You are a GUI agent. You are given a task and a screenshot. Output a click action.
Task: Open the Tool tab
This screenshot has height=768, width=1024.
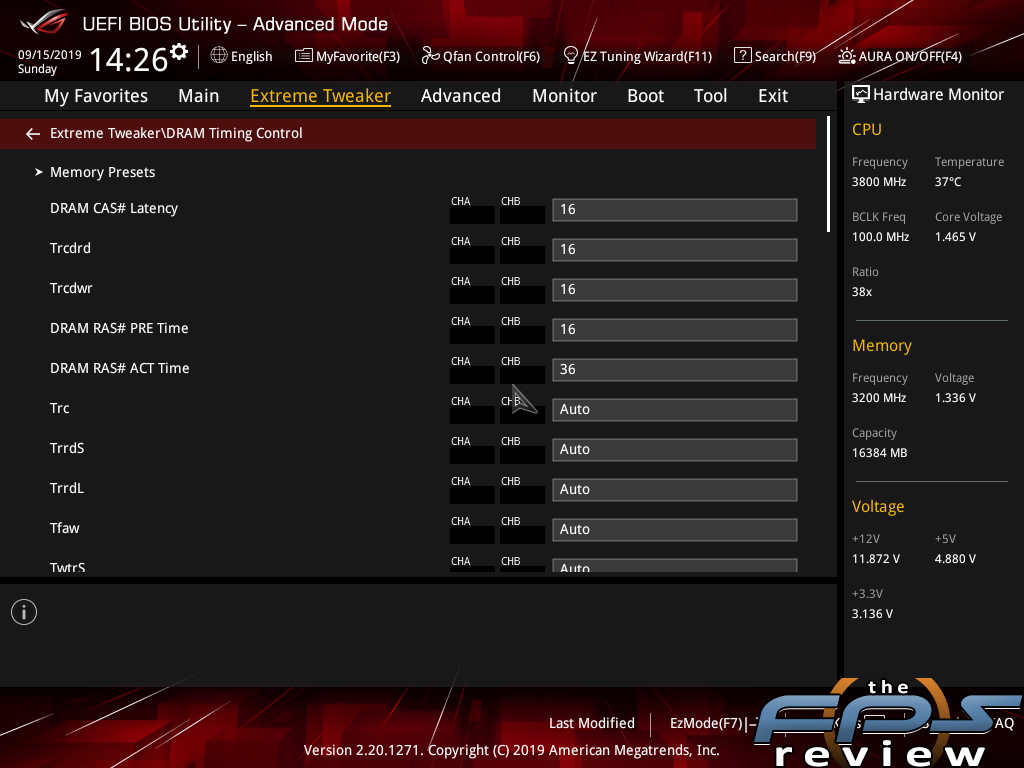tap(711, 96)
